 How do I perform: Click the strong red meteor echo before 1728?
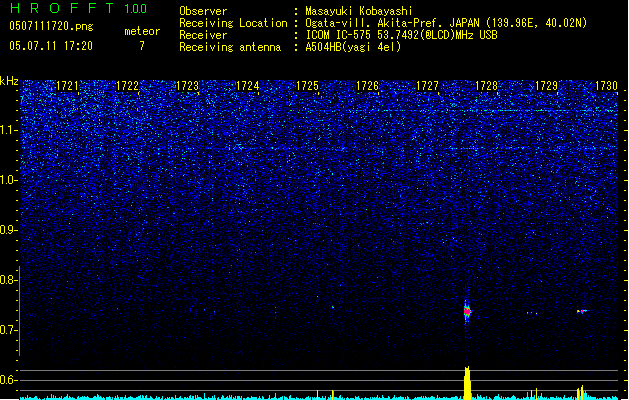click(467, 311)
